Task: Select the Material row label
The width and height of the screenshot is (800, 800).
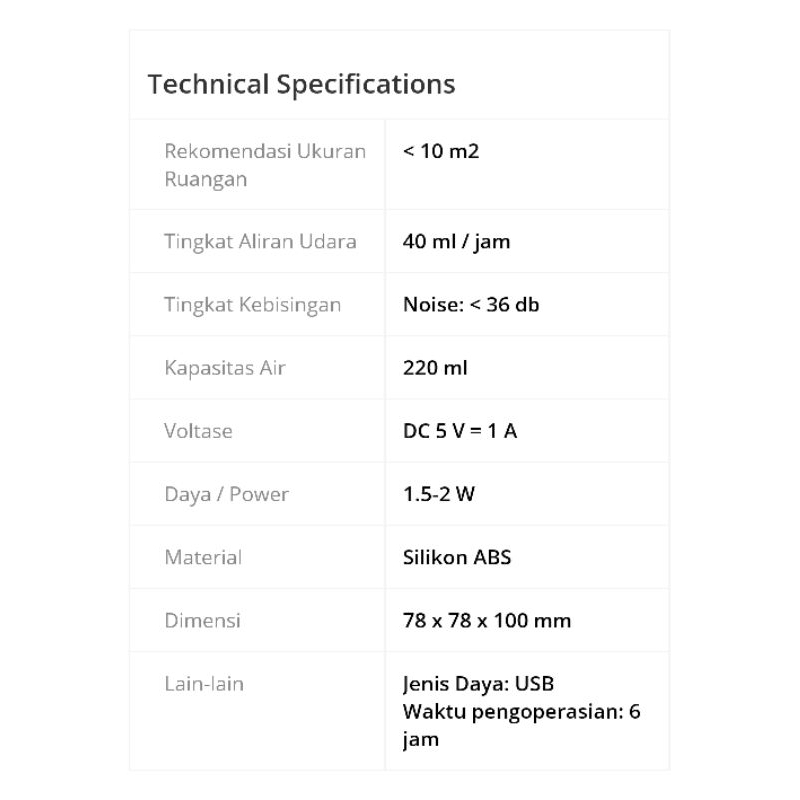Action: point(203,557)
